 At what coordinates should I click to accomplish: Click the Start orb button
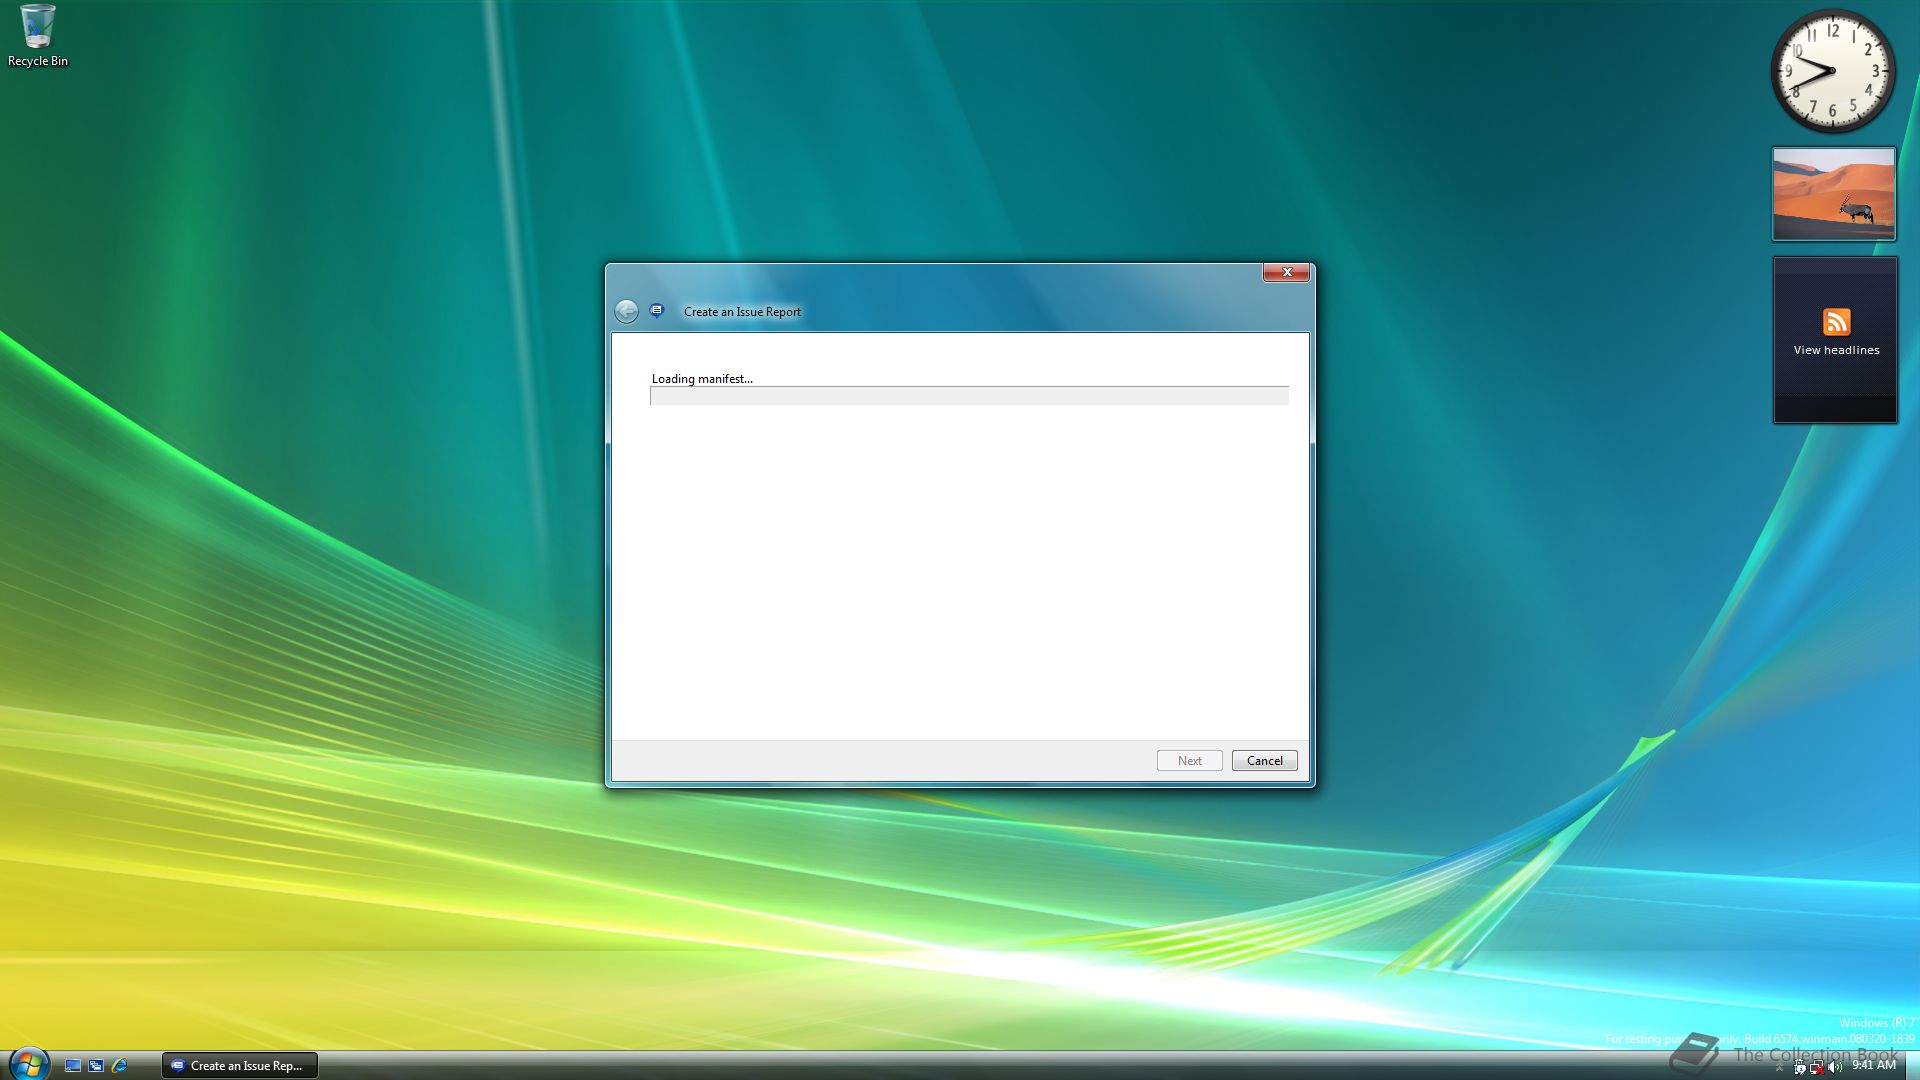pyautogui.click(x=28, y=1064)
